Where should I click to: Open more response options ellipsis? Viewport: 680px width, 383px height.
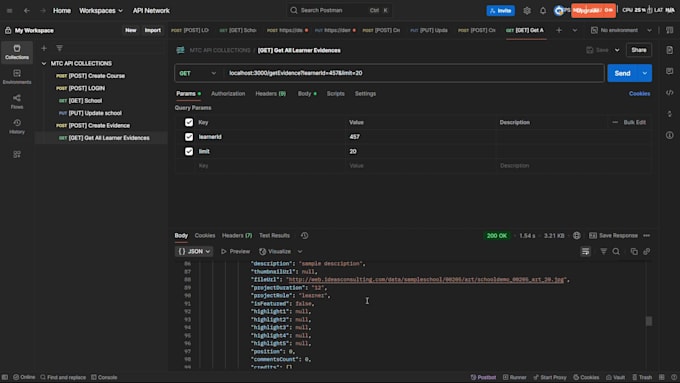647,236
